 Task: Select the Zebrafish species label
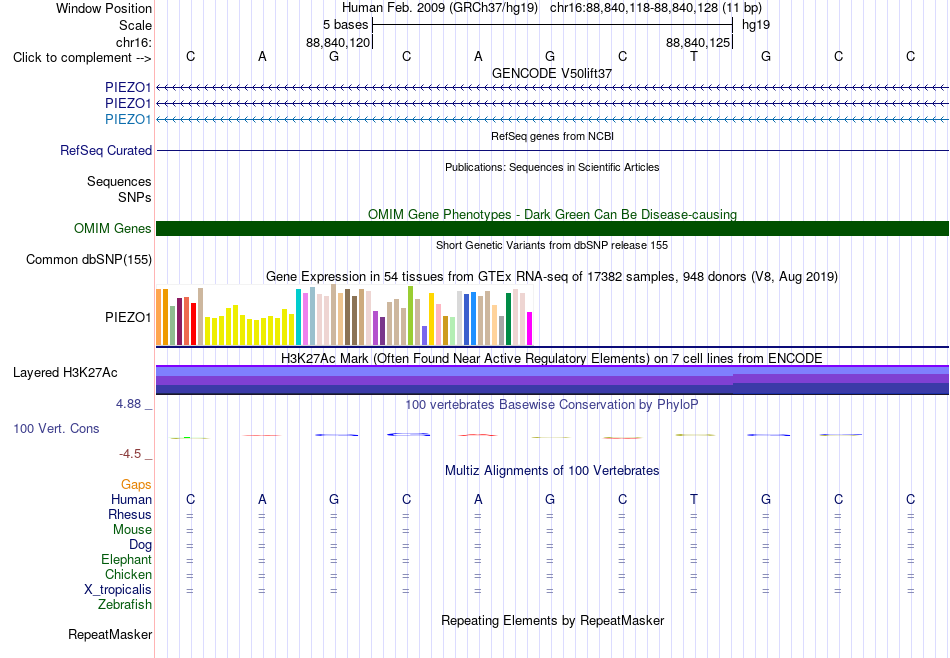(x=125, y=605)
